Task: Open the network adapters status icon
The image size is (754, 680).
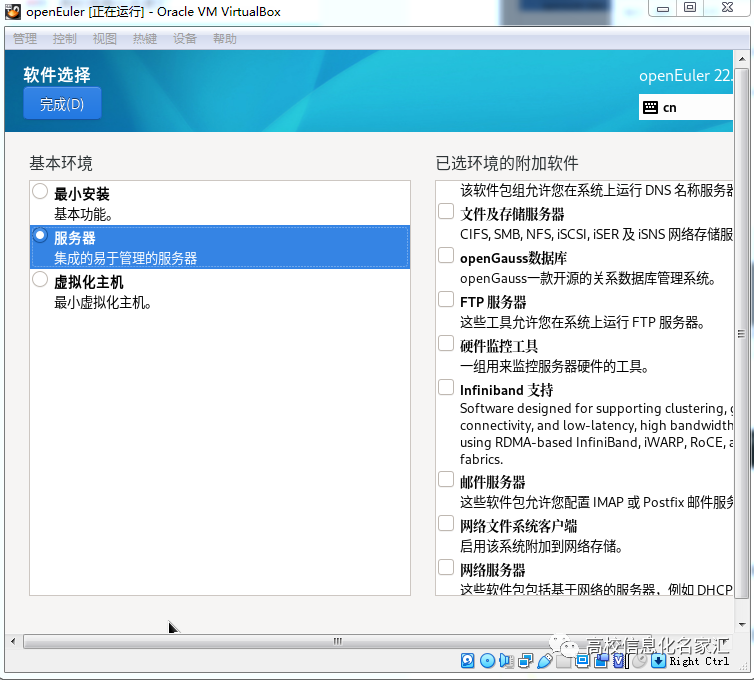Action: 526,661
